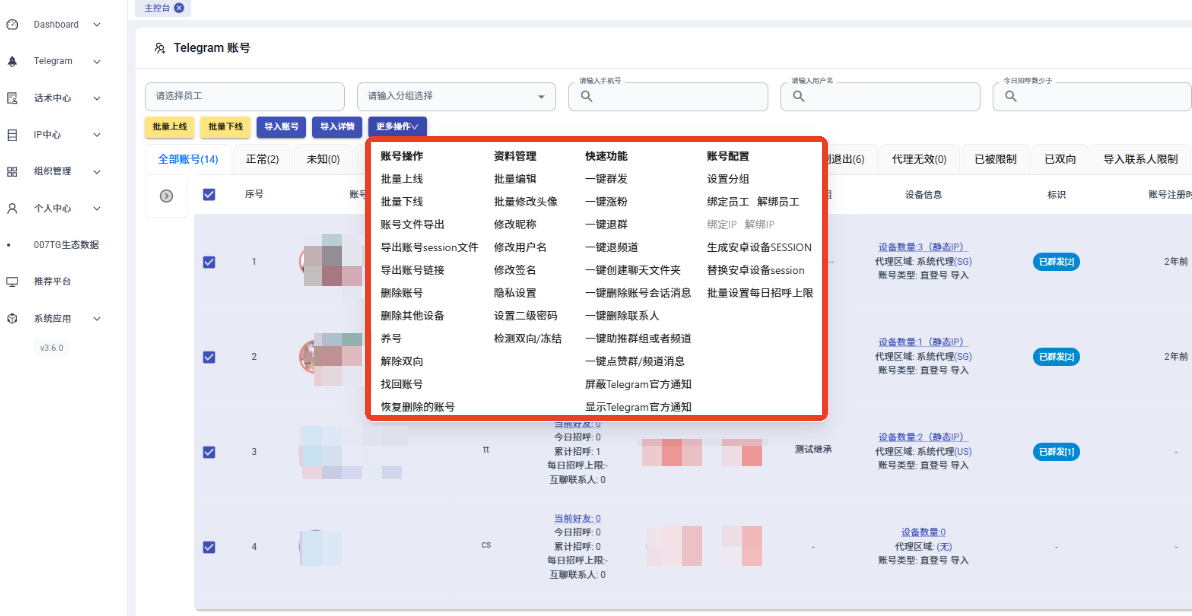
Task: Select 一键群发 from the operations menu
Action: tap(606, 179)
